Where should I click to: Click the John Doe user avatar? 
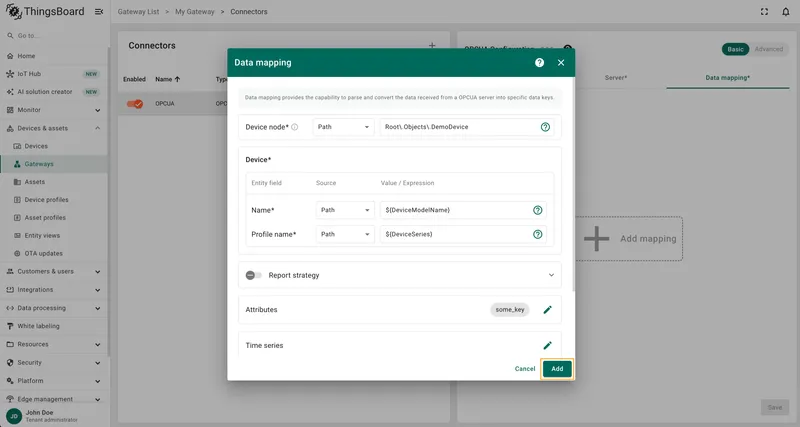point(14,416)
